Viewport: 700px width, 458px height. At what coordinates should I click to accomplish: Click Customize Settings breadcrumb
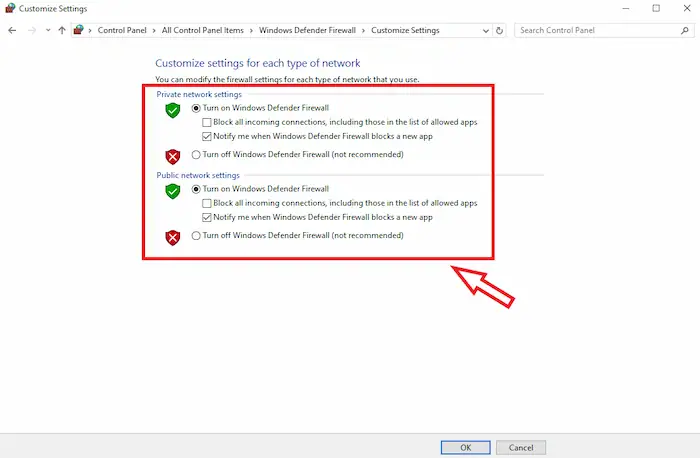click(405, 30)
